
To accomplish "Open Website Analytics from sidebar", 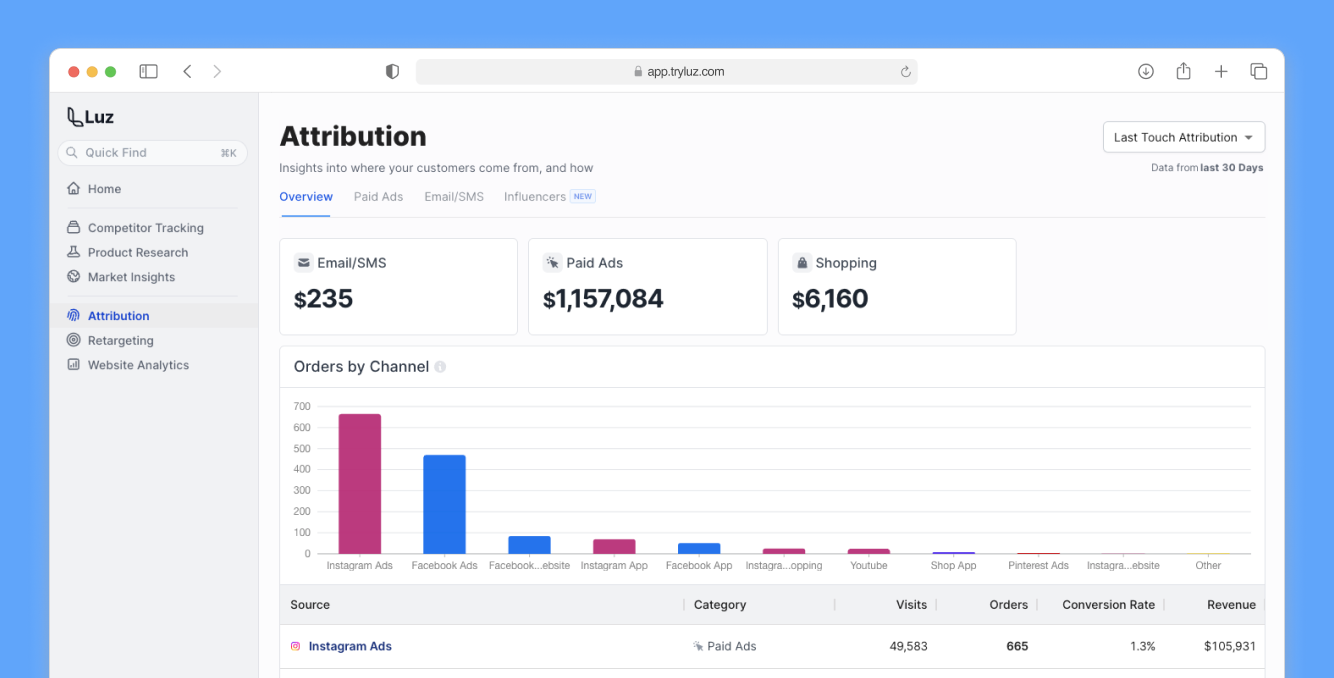I will click(x=138, y=365).
